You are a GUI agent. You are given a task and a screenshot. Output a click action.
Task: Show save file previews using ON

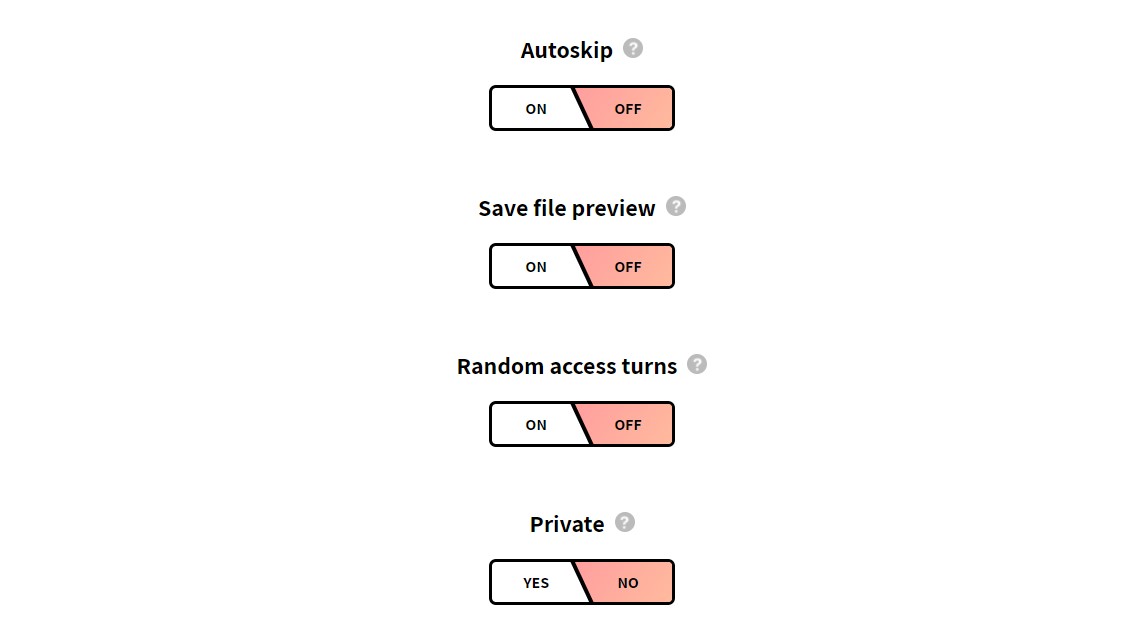pyautogui.click(x=536, y=266)
